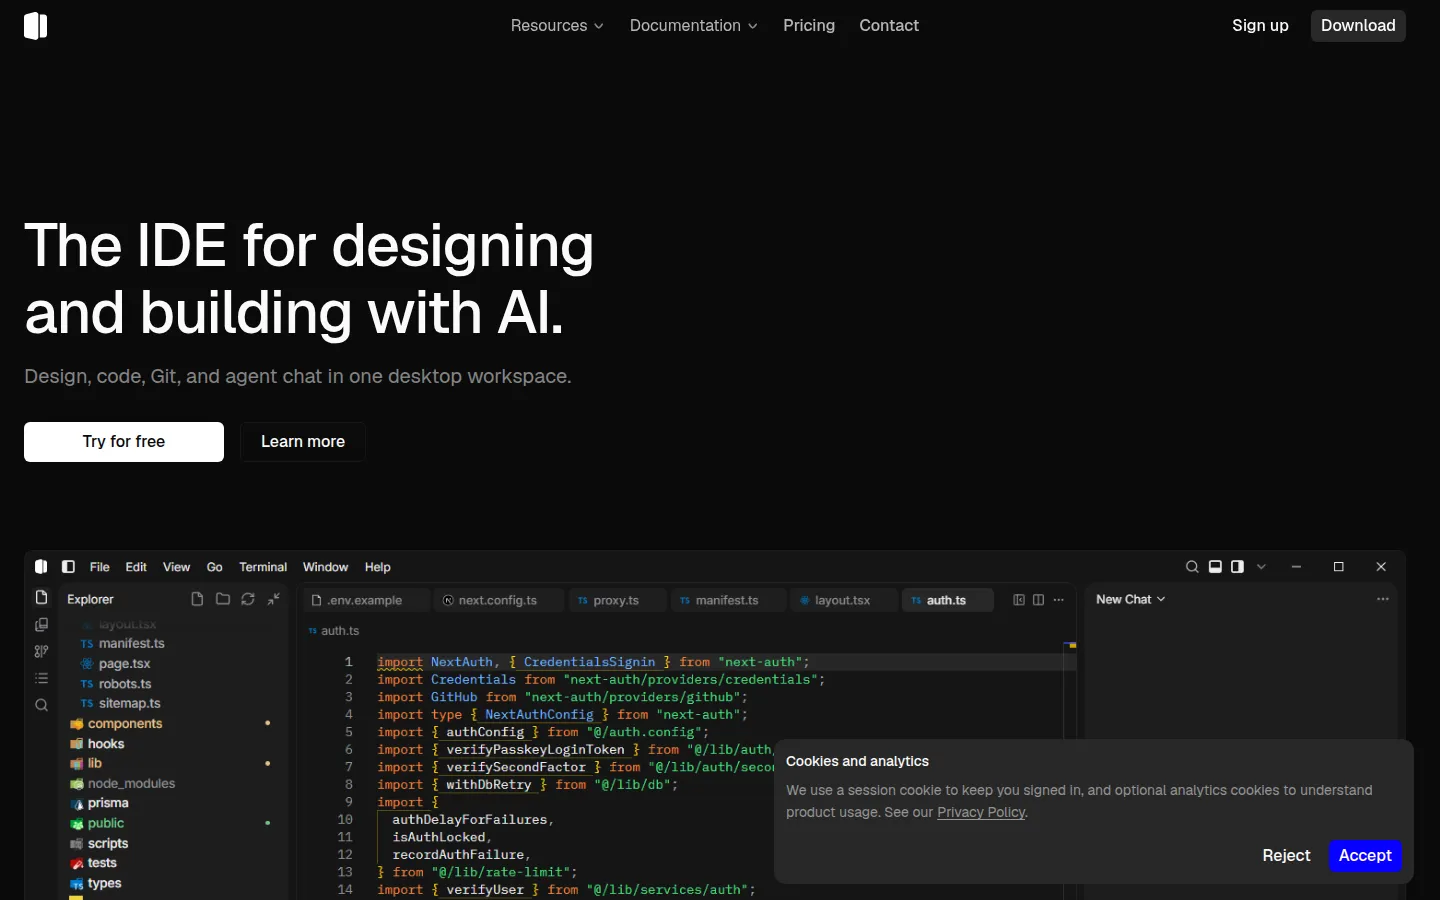
Task: Open the layout options chevron in the IDE title bar
Action: (1262, 567)
